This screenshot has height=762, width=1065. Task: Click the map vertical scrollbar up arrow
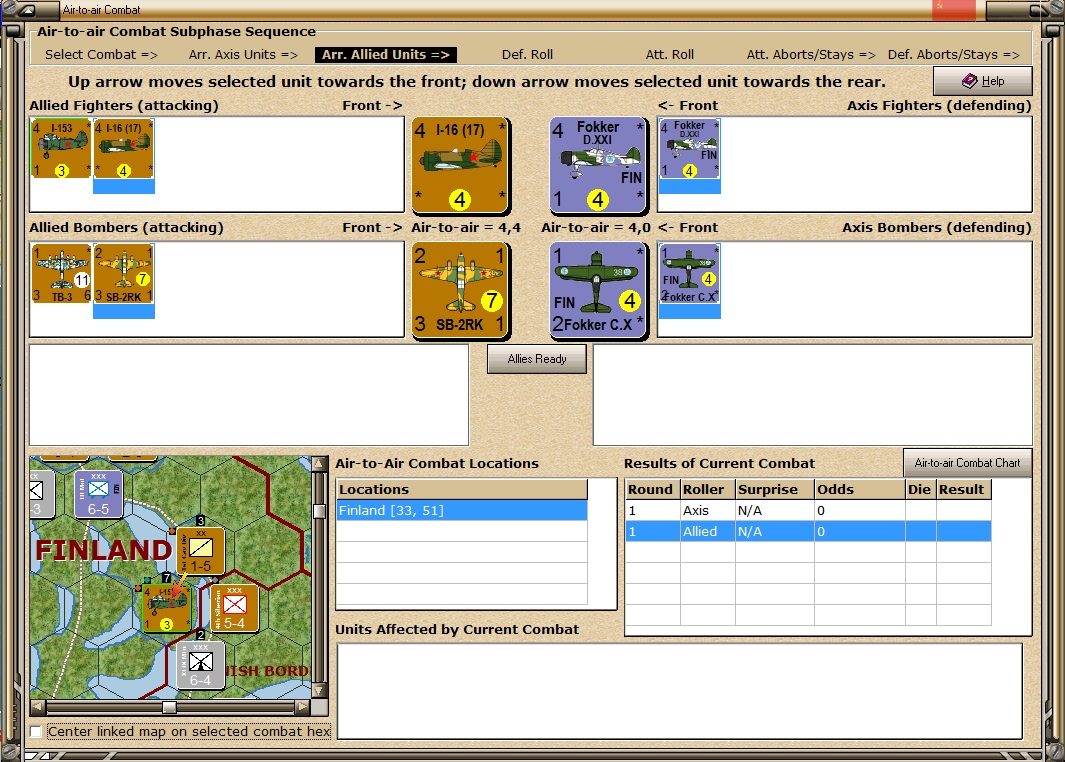(x=319, y=464)
